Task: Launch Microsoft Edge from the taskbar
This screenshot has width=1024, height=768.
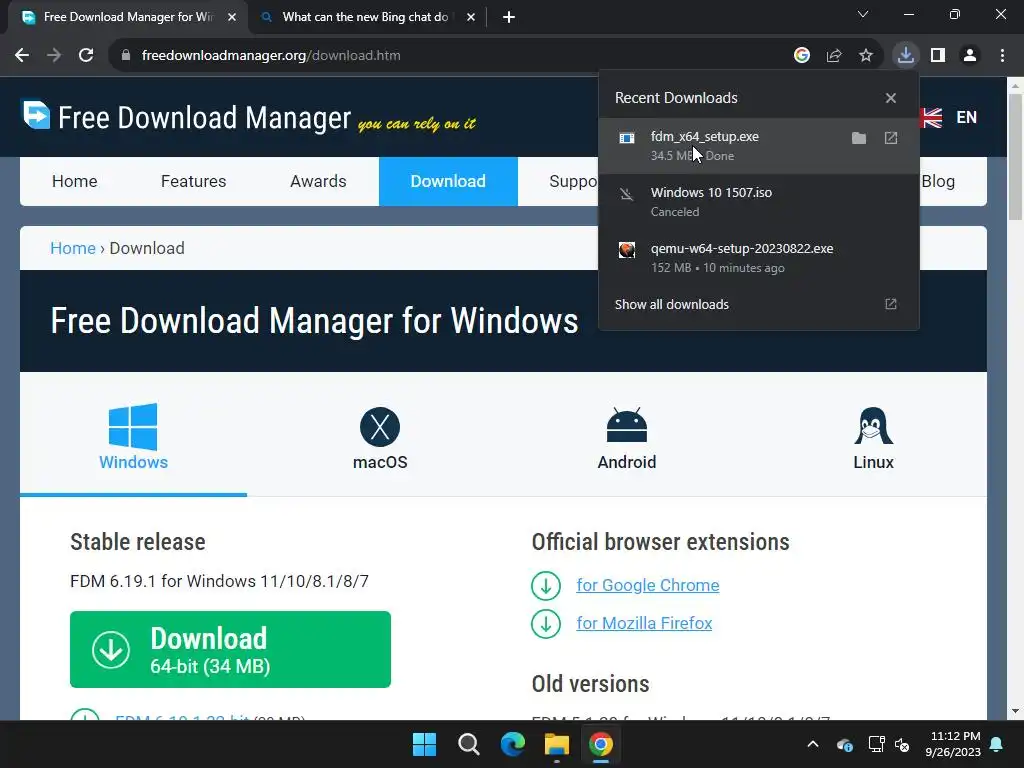Action: pos(513,744)
